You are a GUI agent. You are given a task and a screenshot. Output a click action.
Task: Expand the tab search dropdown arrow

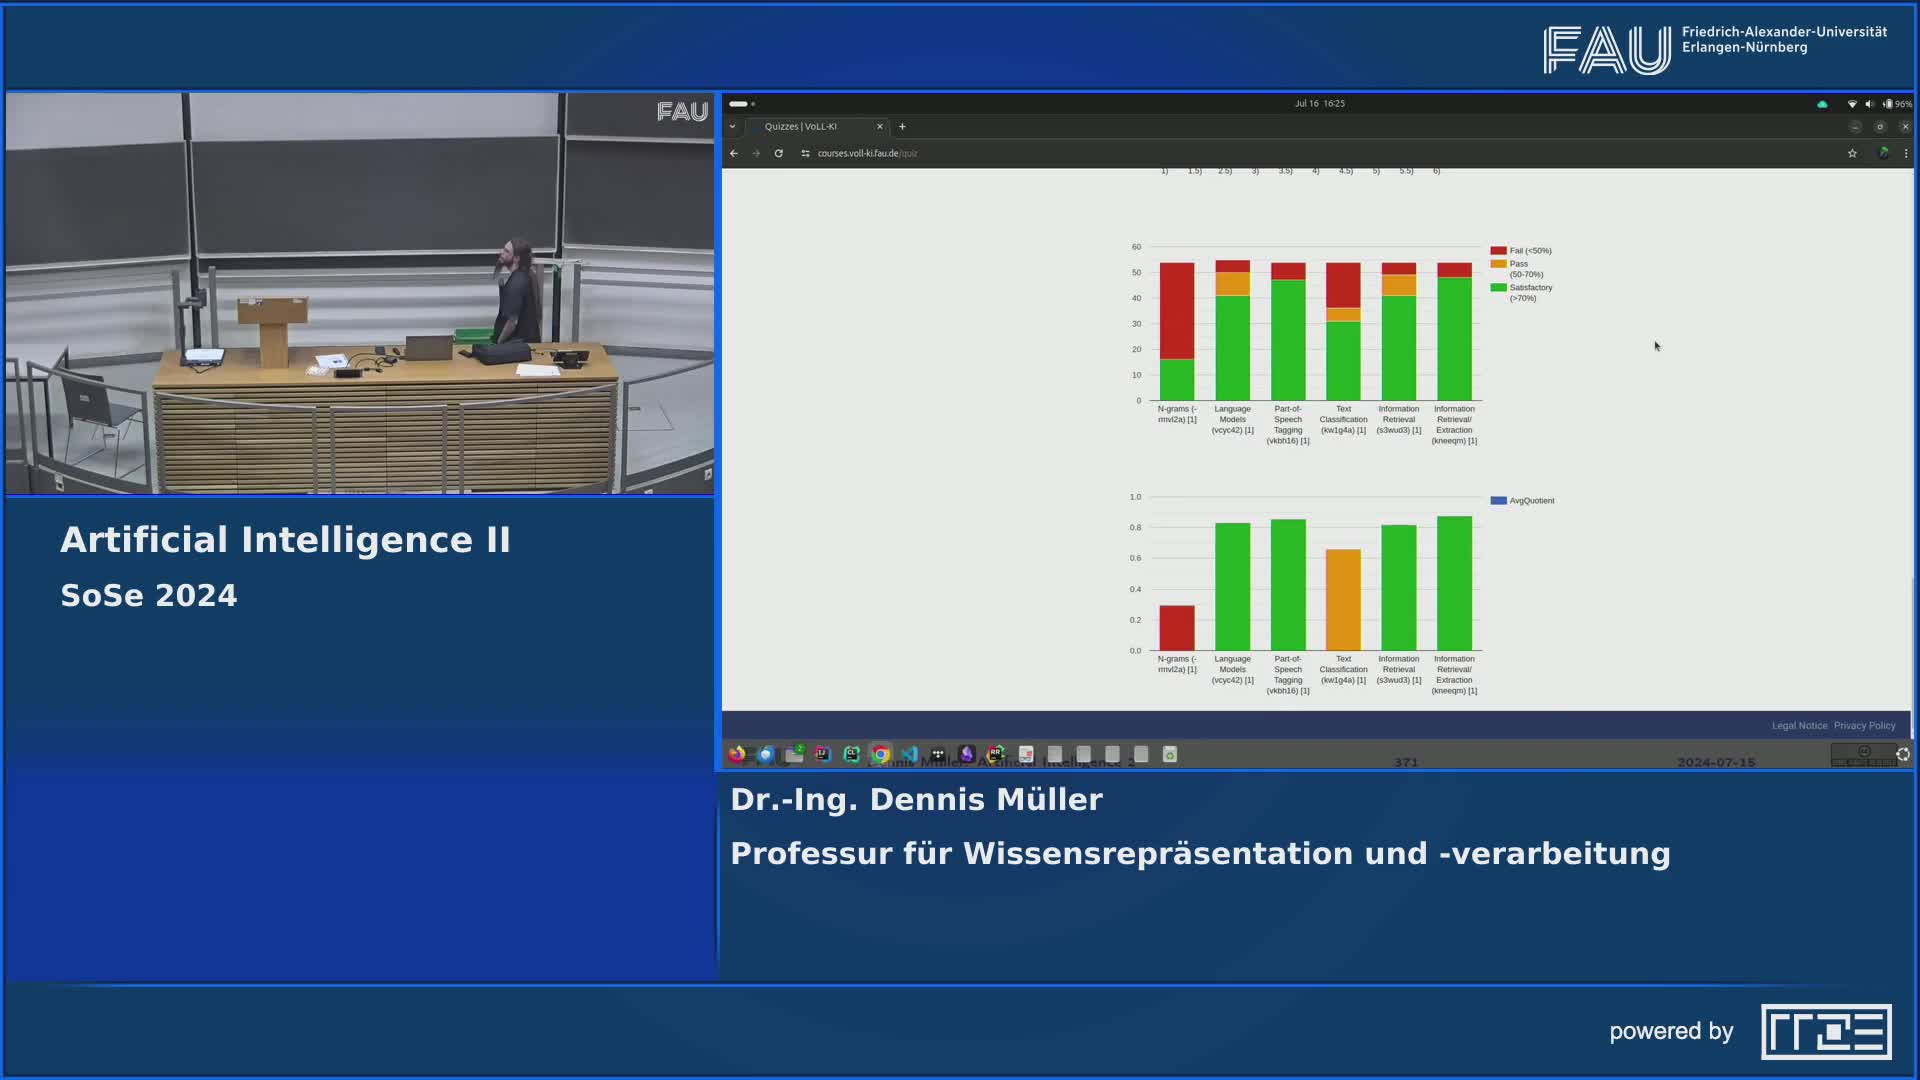point(732,126)
